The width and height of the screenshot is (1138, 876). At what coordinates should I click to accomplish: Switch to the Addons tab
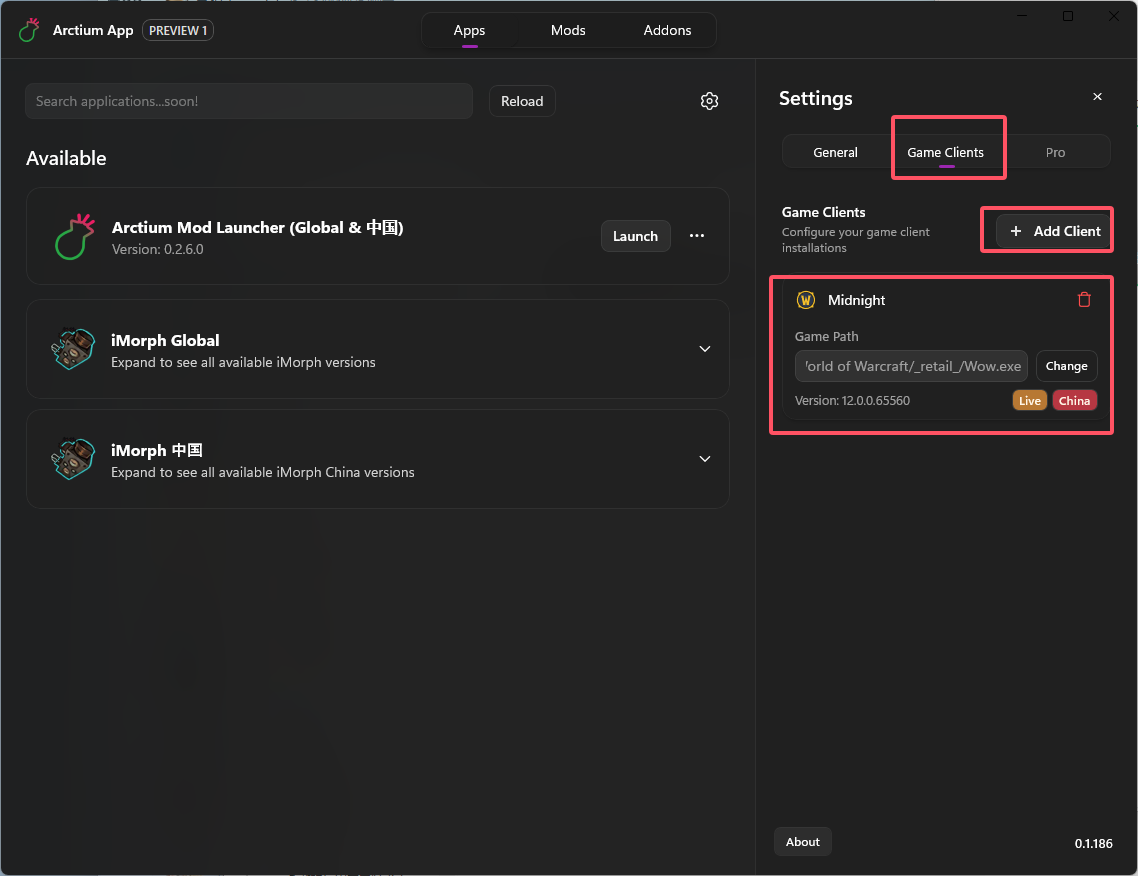pyautogui.click(x=667, y=30)
